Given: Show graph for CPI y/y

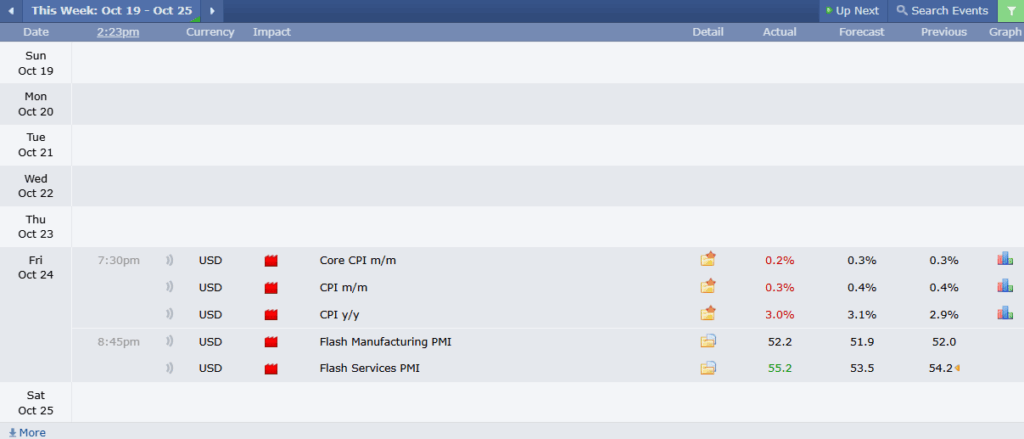Looking at the screenshot, I should (x=1005, y=313).
